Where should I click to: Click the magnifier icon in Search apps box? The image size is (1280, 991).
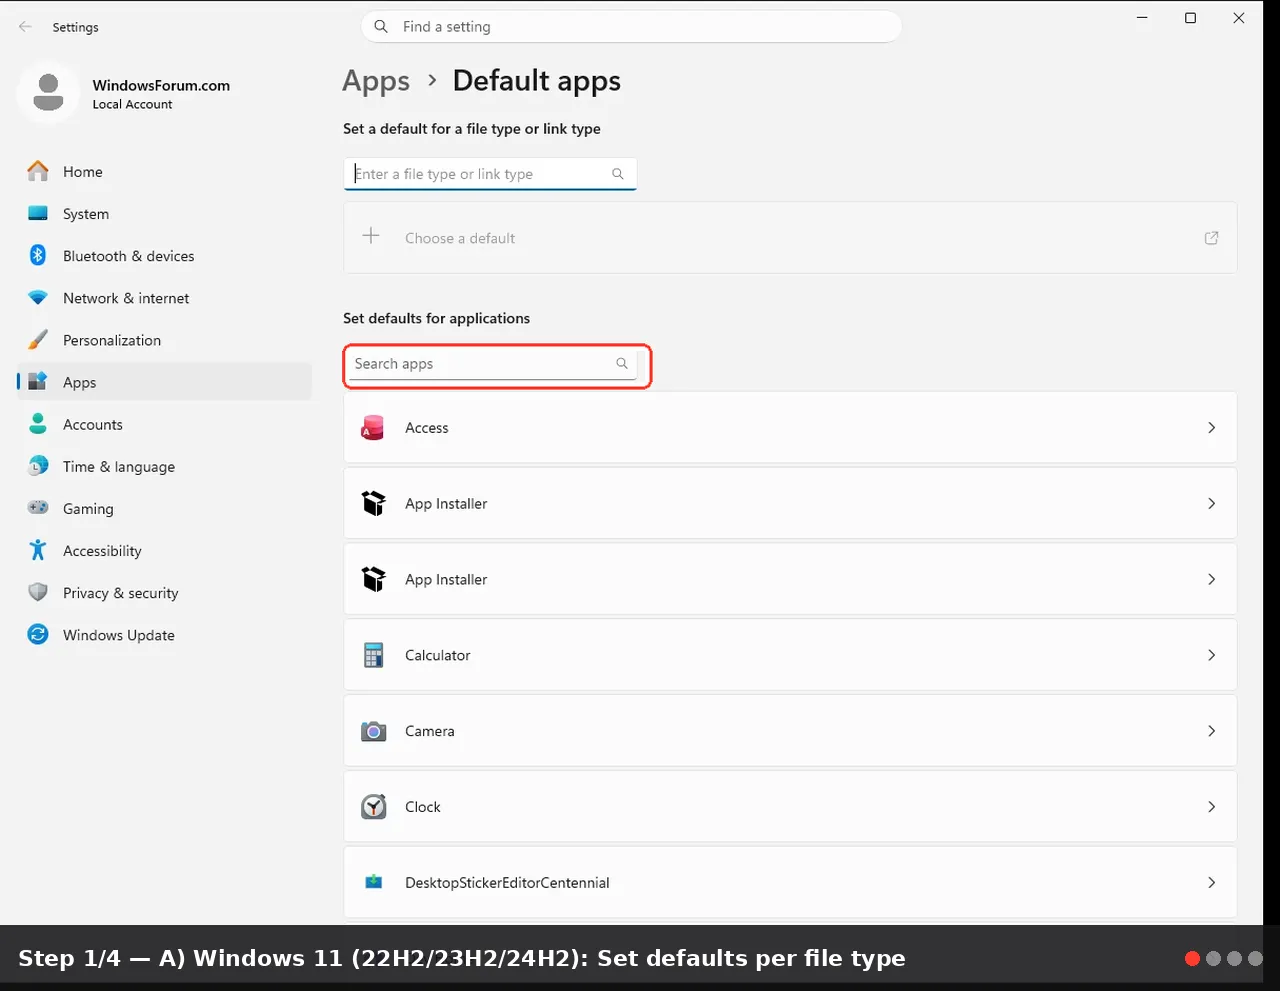pos(622,363)
